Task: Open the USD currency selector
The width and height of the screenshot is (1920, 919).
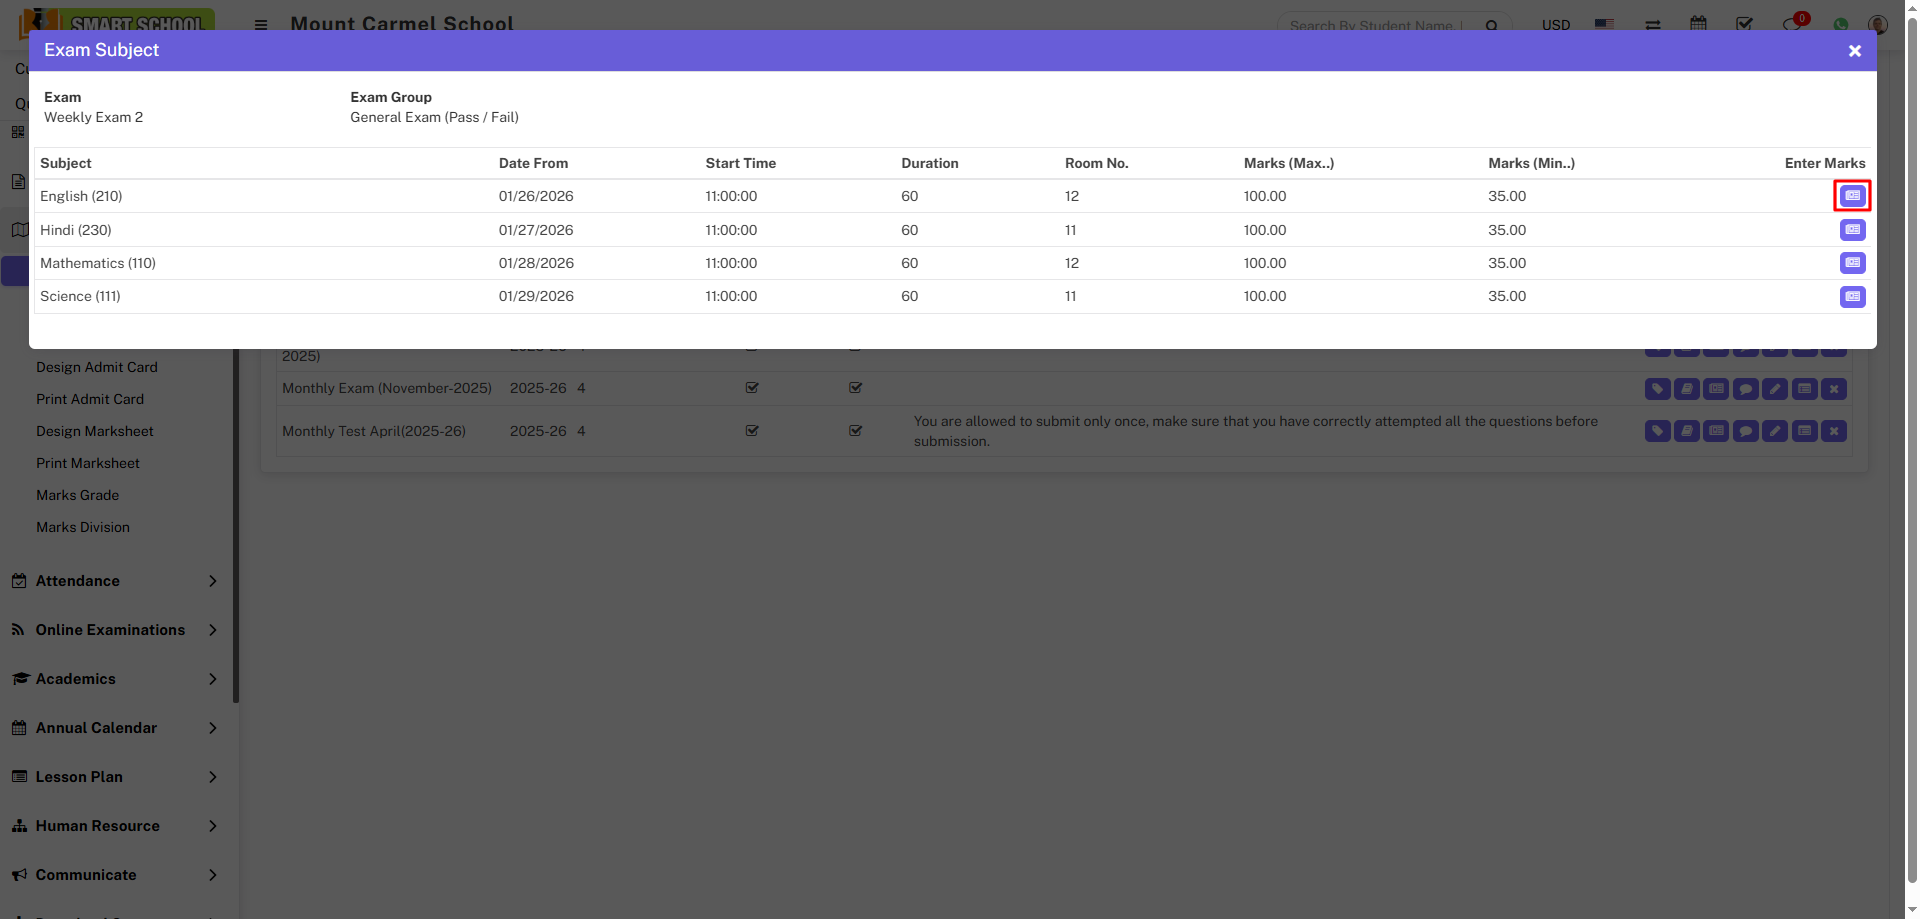Action: point(1555,25)
